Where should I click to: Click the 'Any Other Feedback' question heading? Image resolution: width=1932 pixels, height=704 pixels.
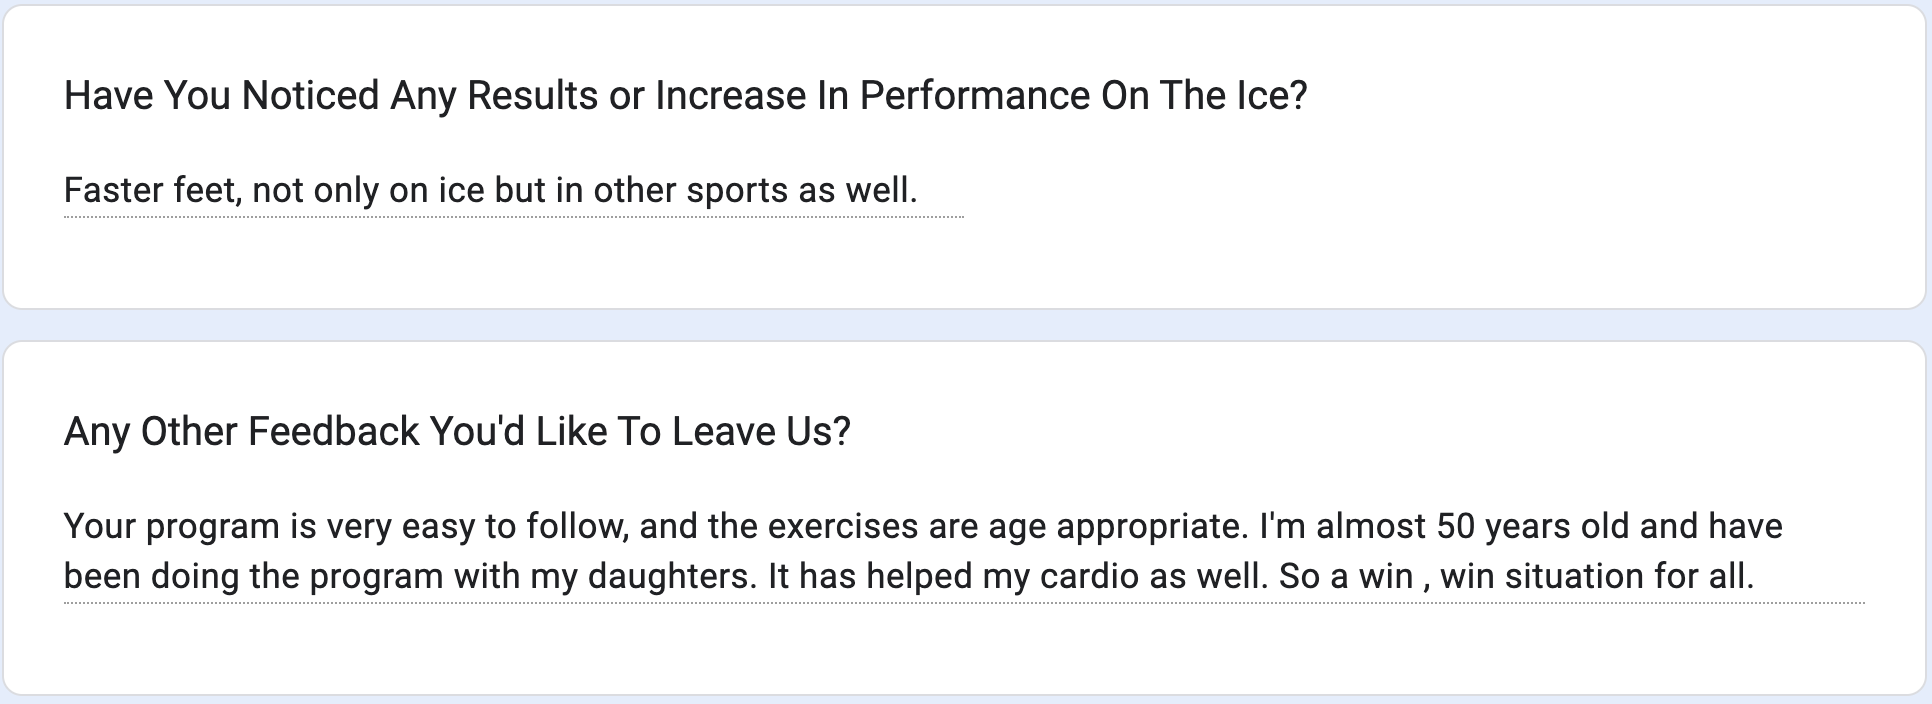click(457, 432)
